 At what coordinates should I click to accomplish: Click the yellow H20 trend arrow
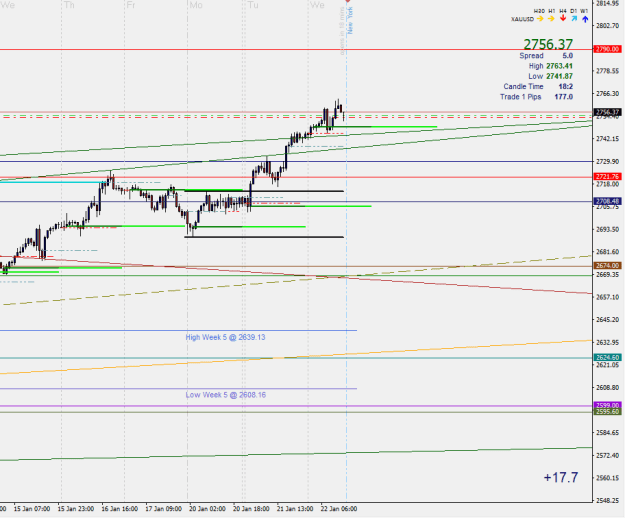point(540,19)
